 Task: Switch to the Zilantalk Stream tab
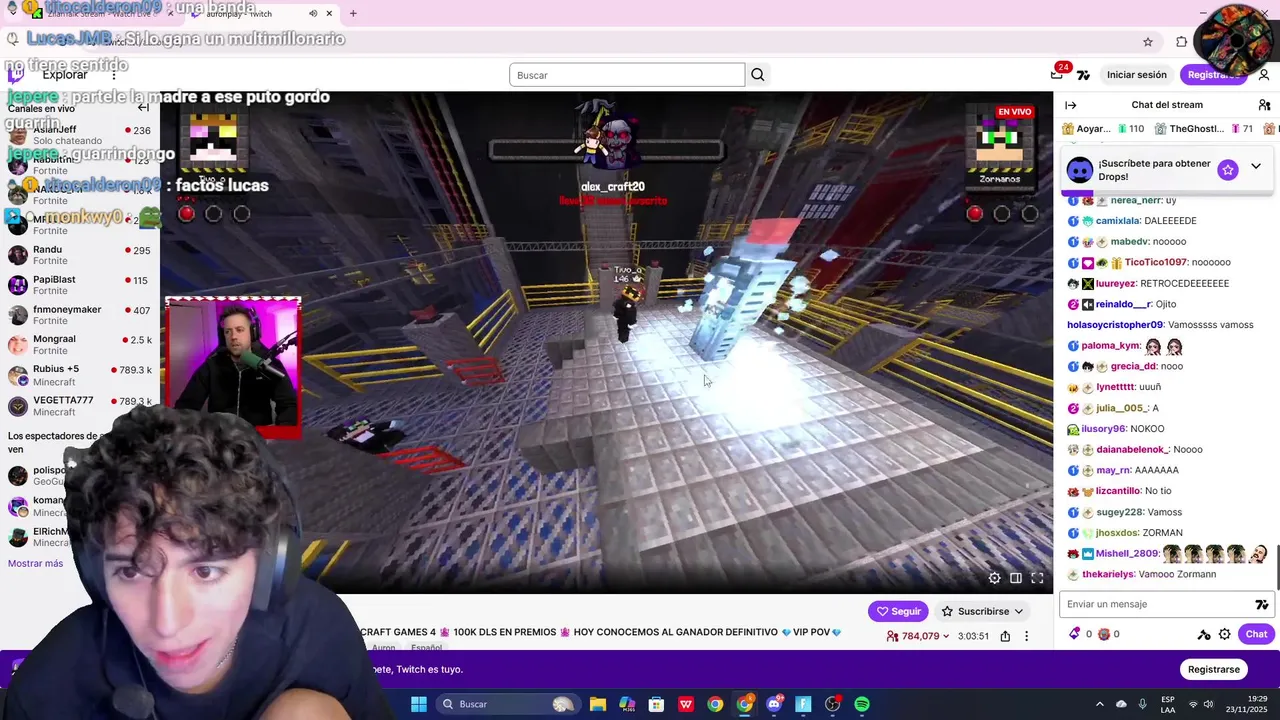tap(100, 13)
